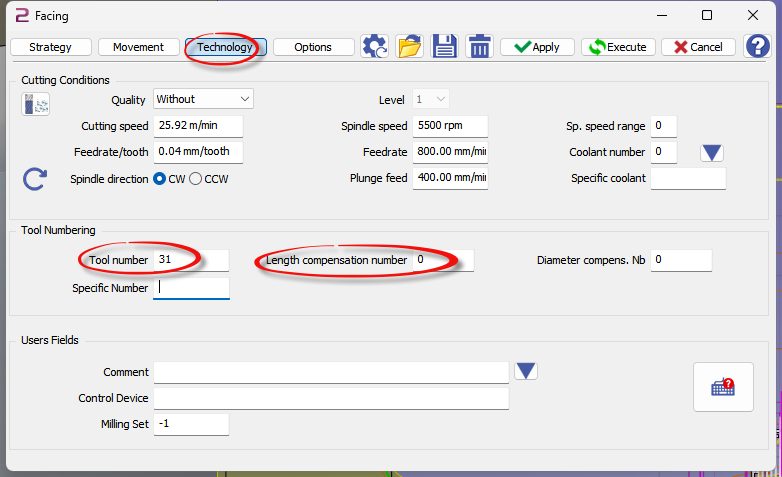The image size is (782, 477).
Task: Select the CCW spindle direction
Action: (x=196, y=179)
